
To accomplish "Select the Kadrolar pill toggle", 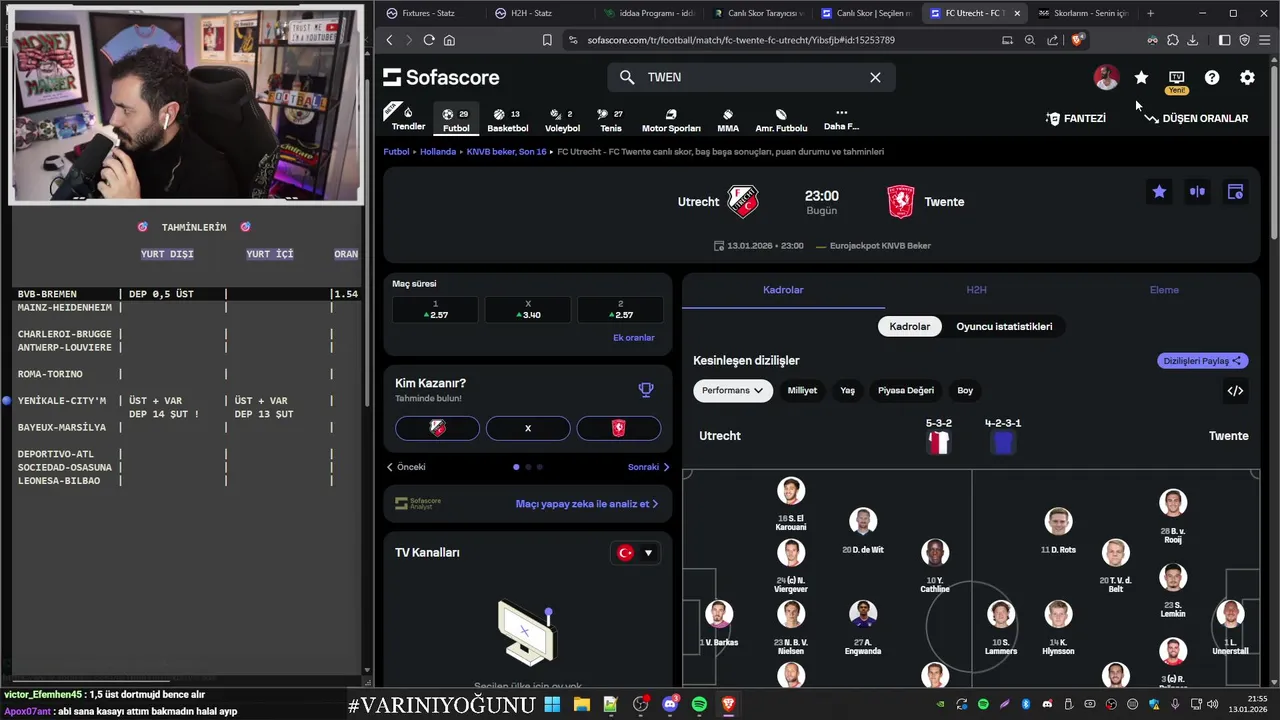I will pos(910,327).
